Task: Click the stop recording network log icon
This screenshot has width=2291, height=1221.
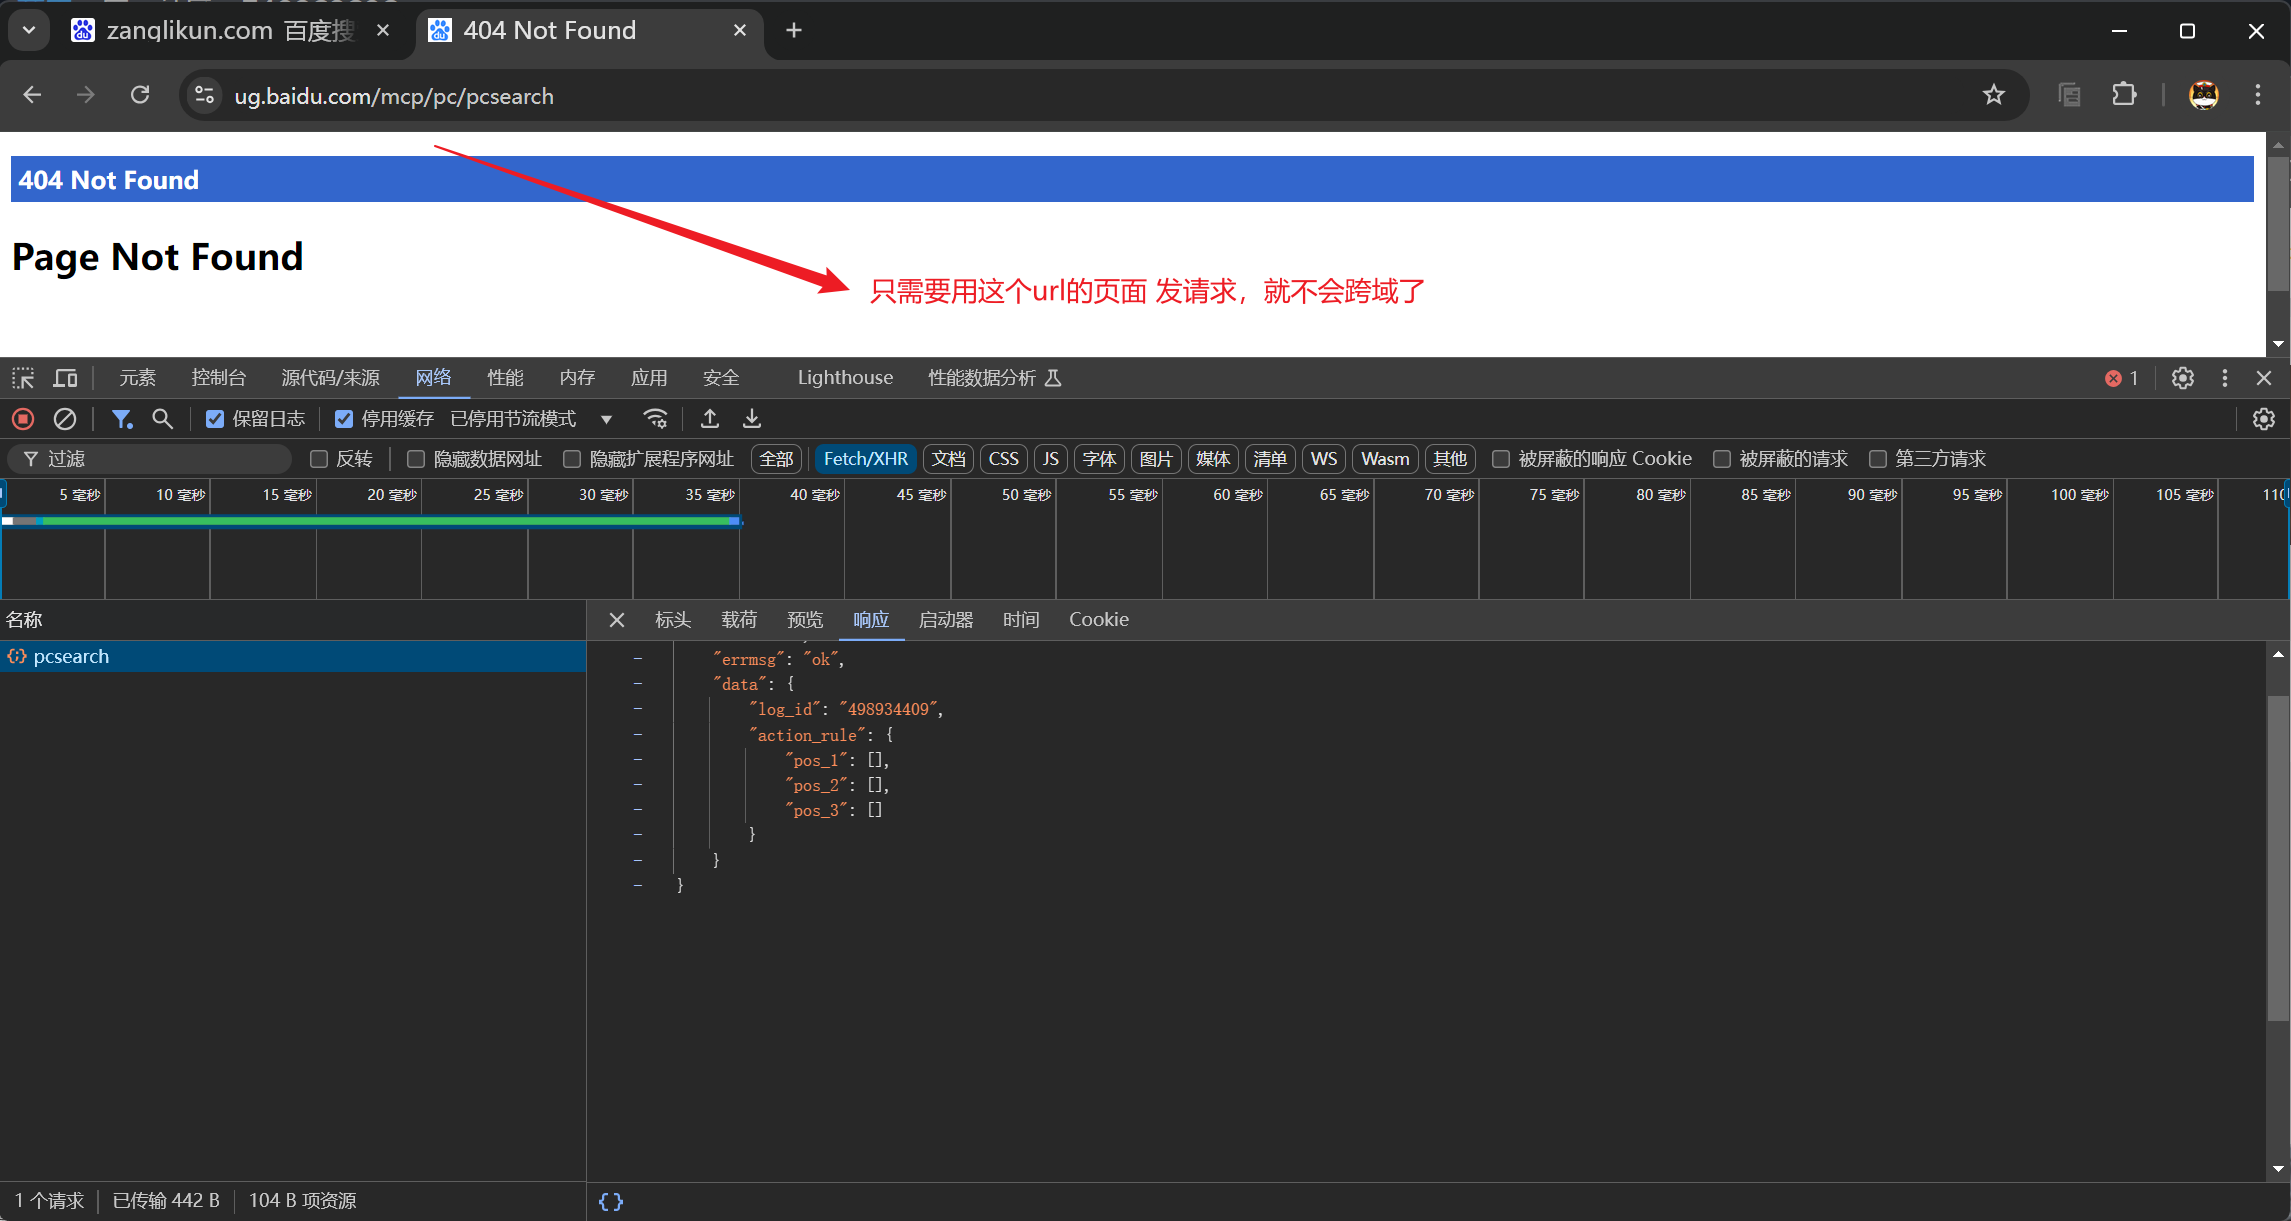Action: click(23, 419)
